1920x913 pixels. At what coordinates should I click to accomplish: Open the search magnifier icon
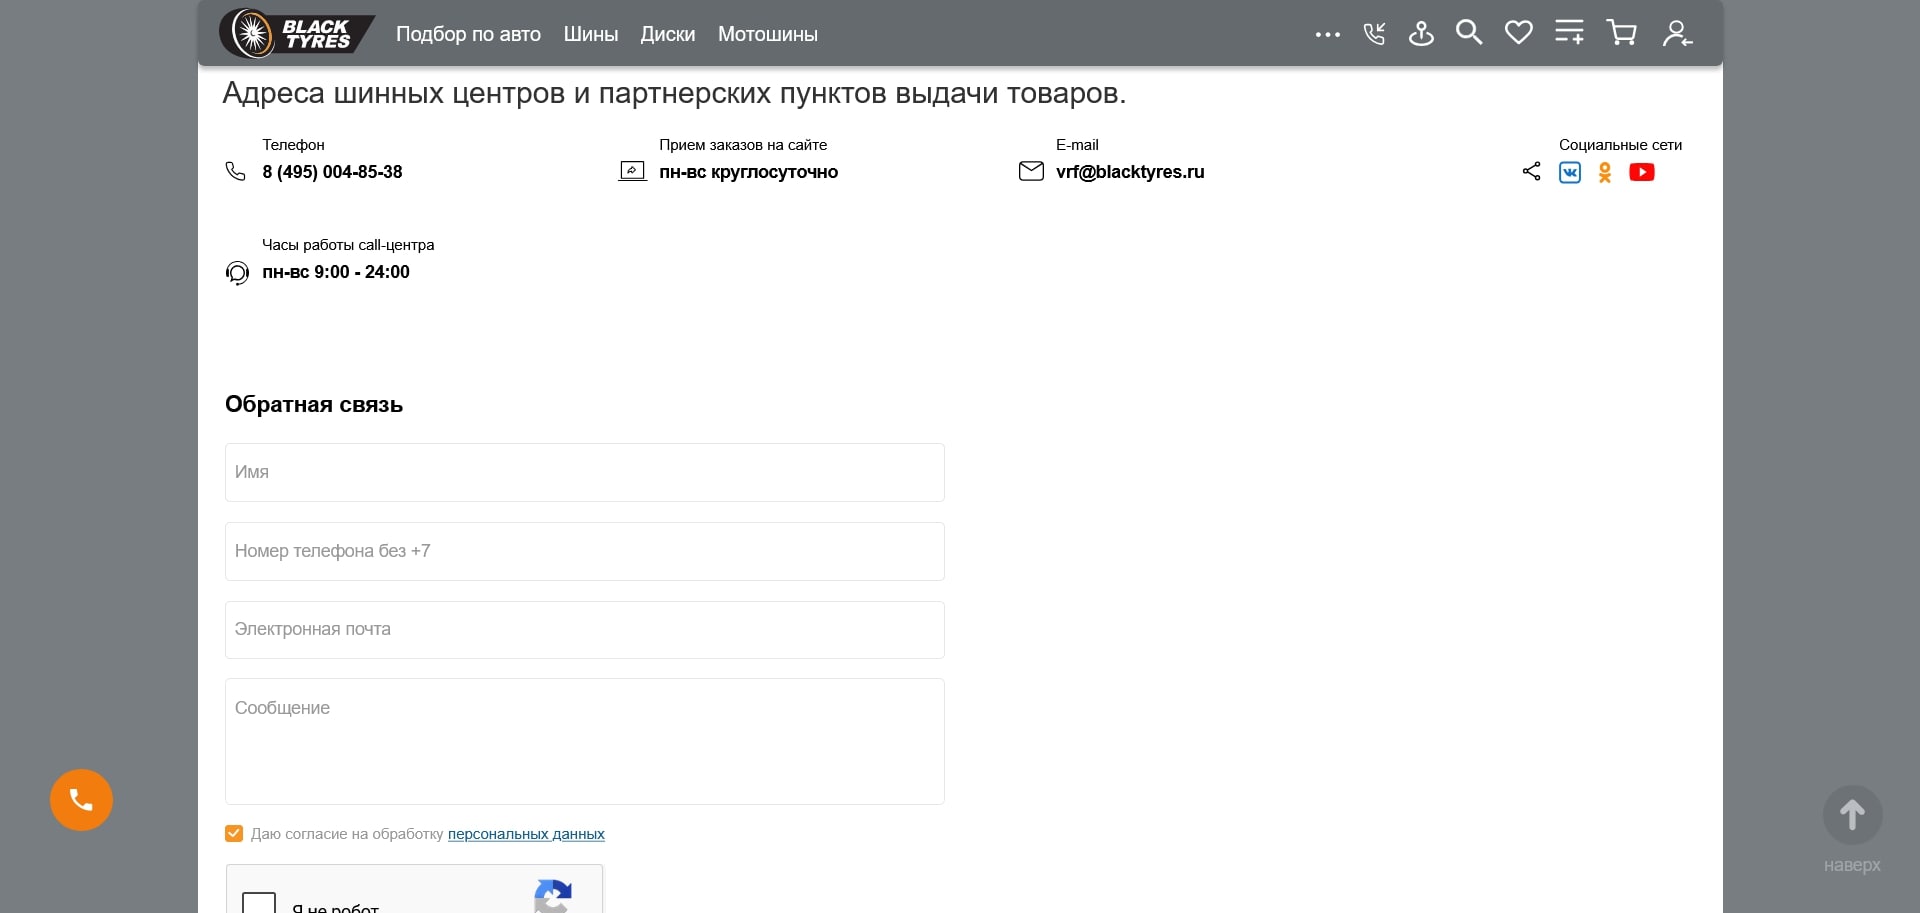tap(1468, 33)
